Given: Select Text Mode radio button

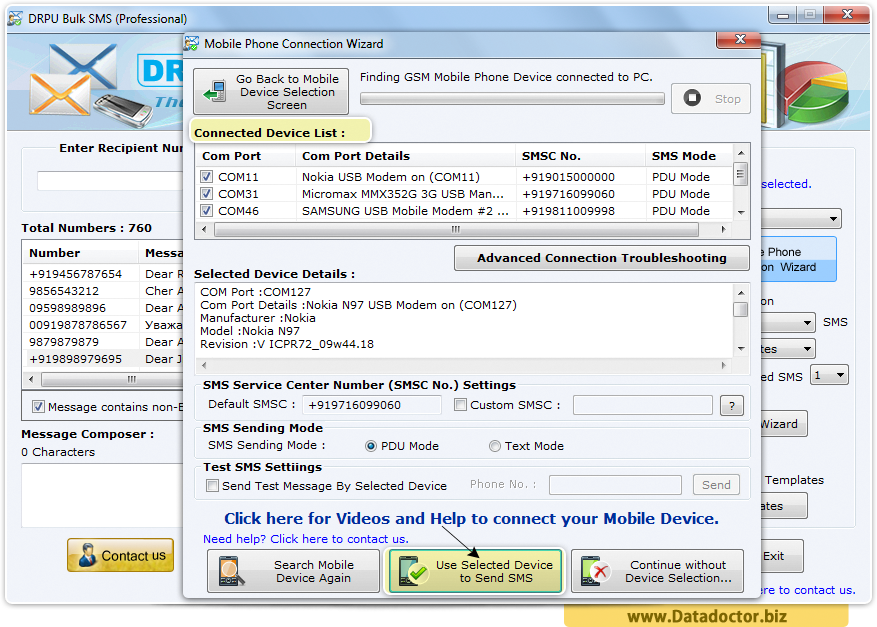Looking at the screenshot, I should click(x=494, y=446).
